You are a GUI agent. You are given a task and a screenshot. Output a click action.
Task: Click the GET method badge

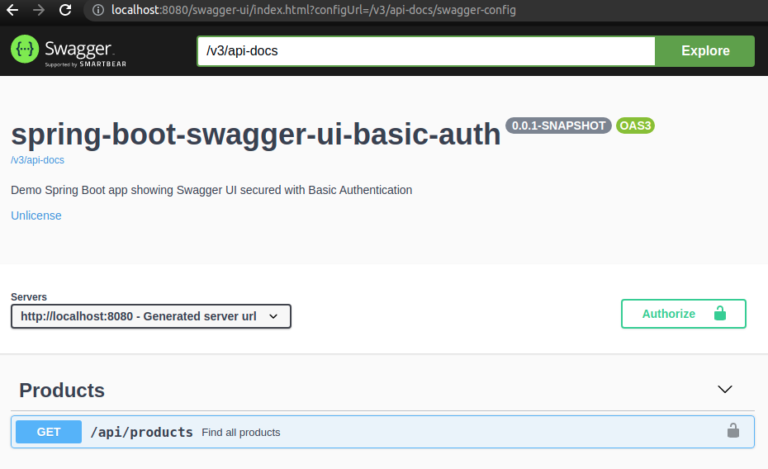tap(48, 432)
